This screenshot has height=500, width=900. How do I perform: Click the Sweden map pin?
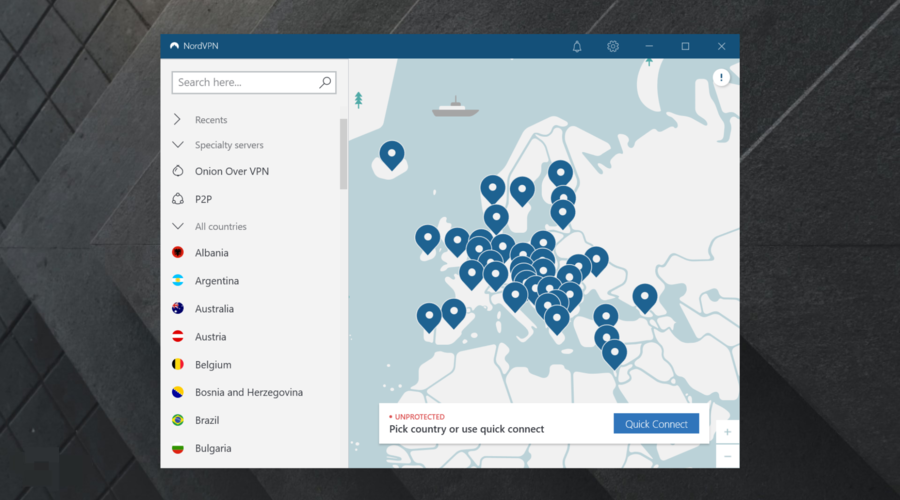pyautogui.click(x=522, y=190)
